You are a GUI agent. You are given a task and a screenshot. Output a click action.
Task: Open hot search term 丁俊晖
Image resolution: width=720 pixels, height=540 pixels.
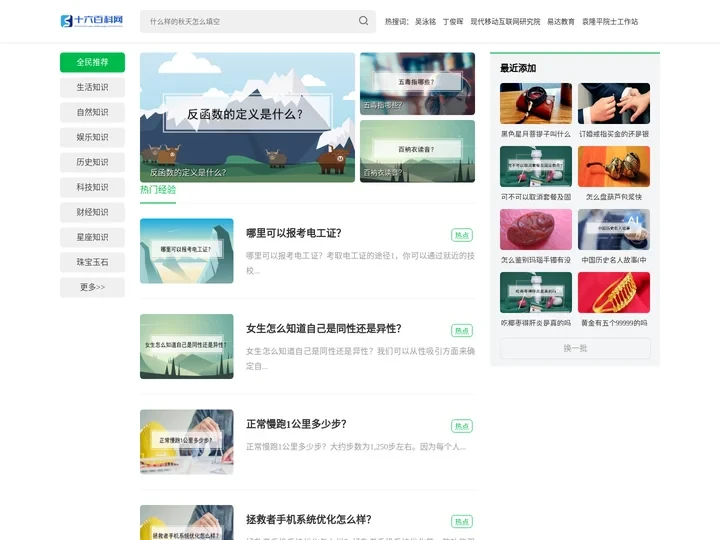pos(453,22)
